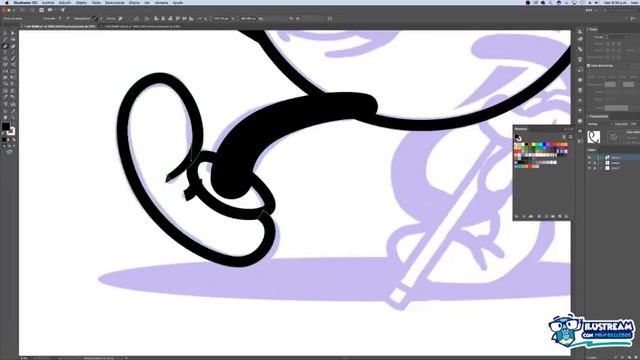Viewport: 640px width, 360px height.
Task: Click the light bulb icon in the panel dock
Action: point(580,60)
